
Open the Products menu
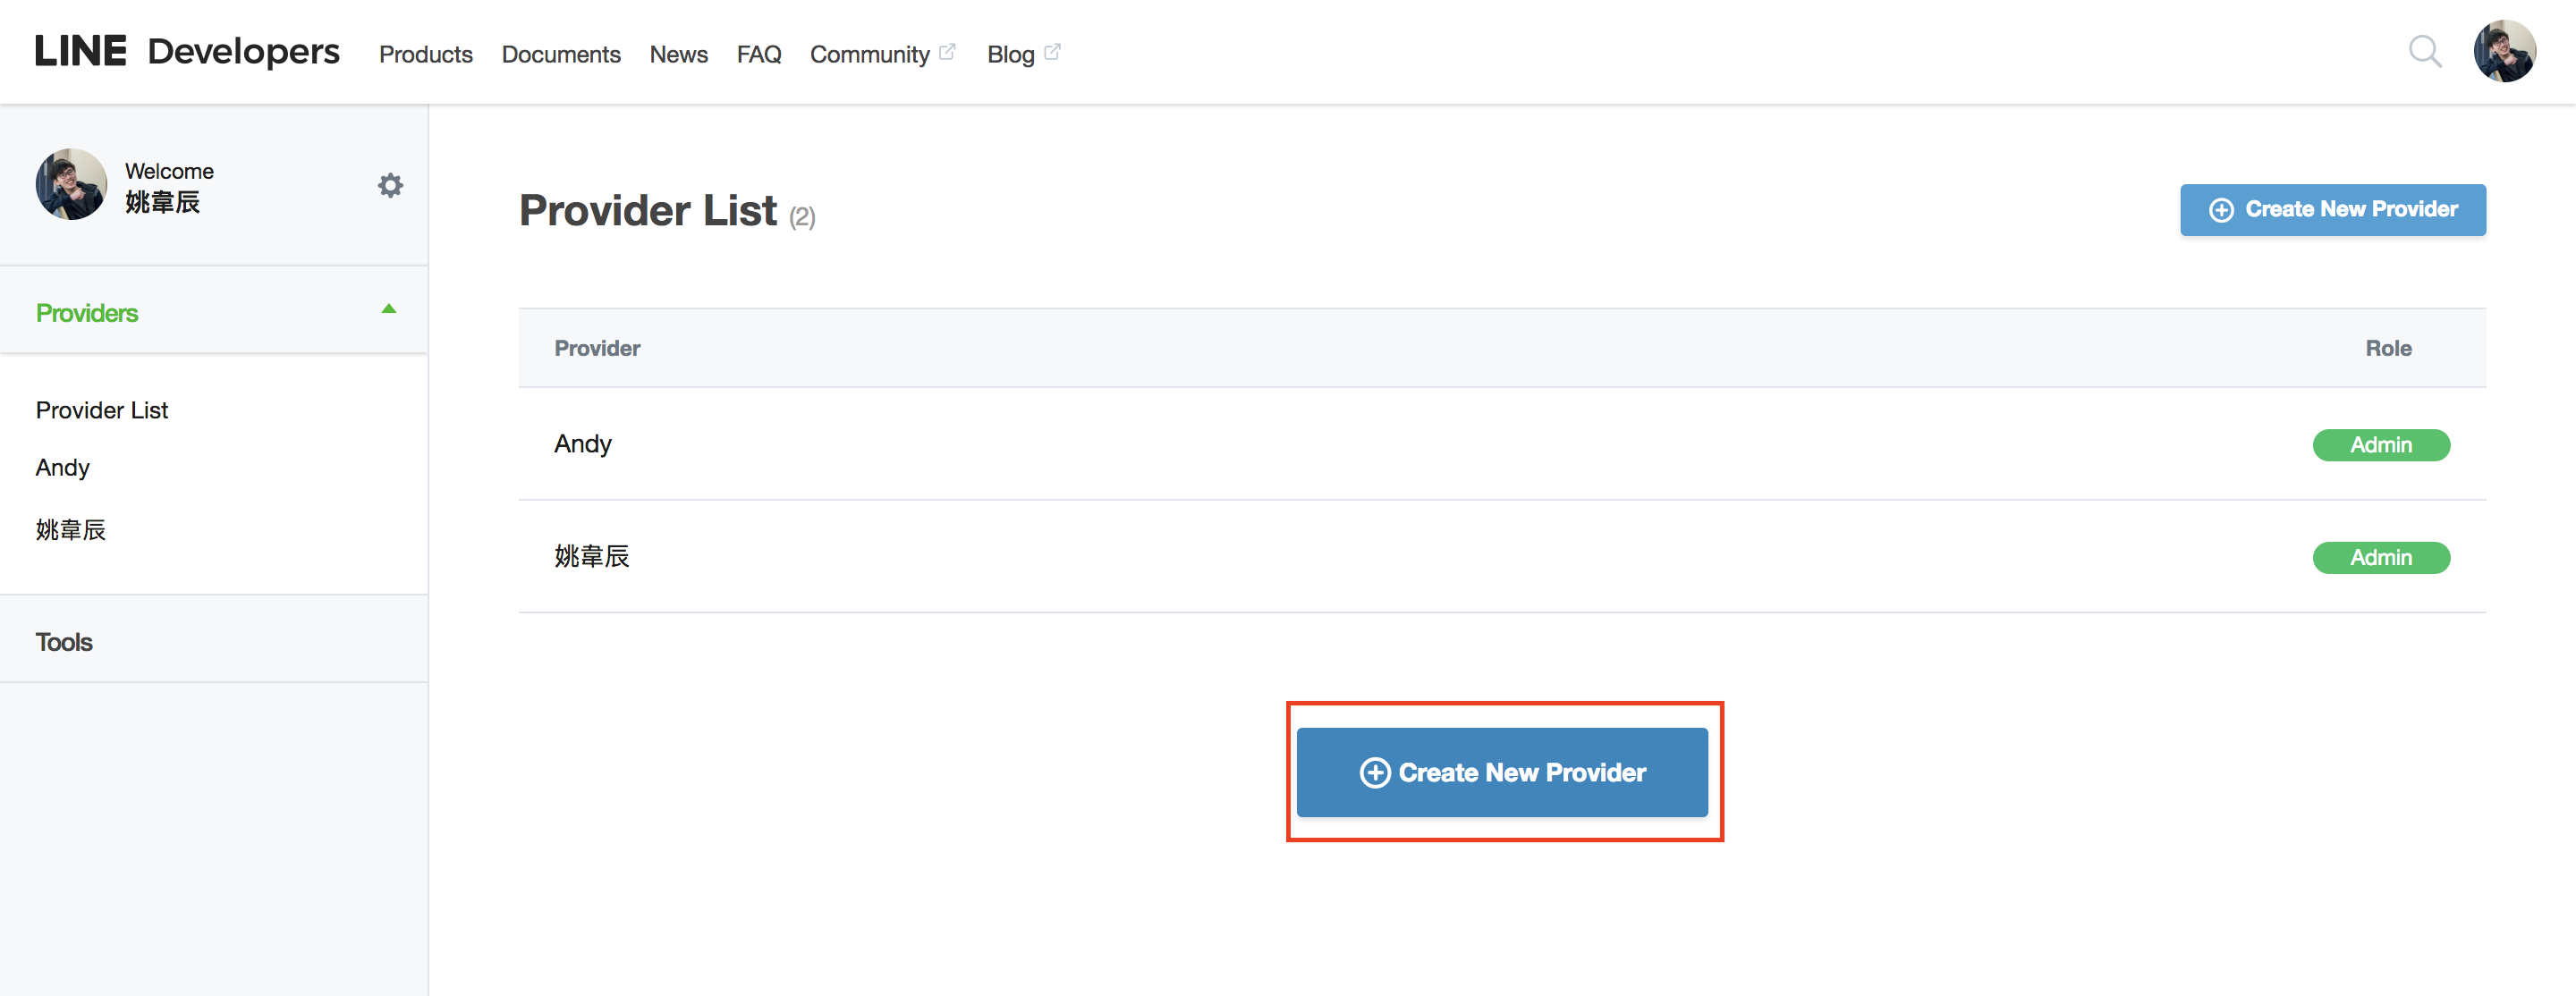pyautogui.click(x=425, y=54)
